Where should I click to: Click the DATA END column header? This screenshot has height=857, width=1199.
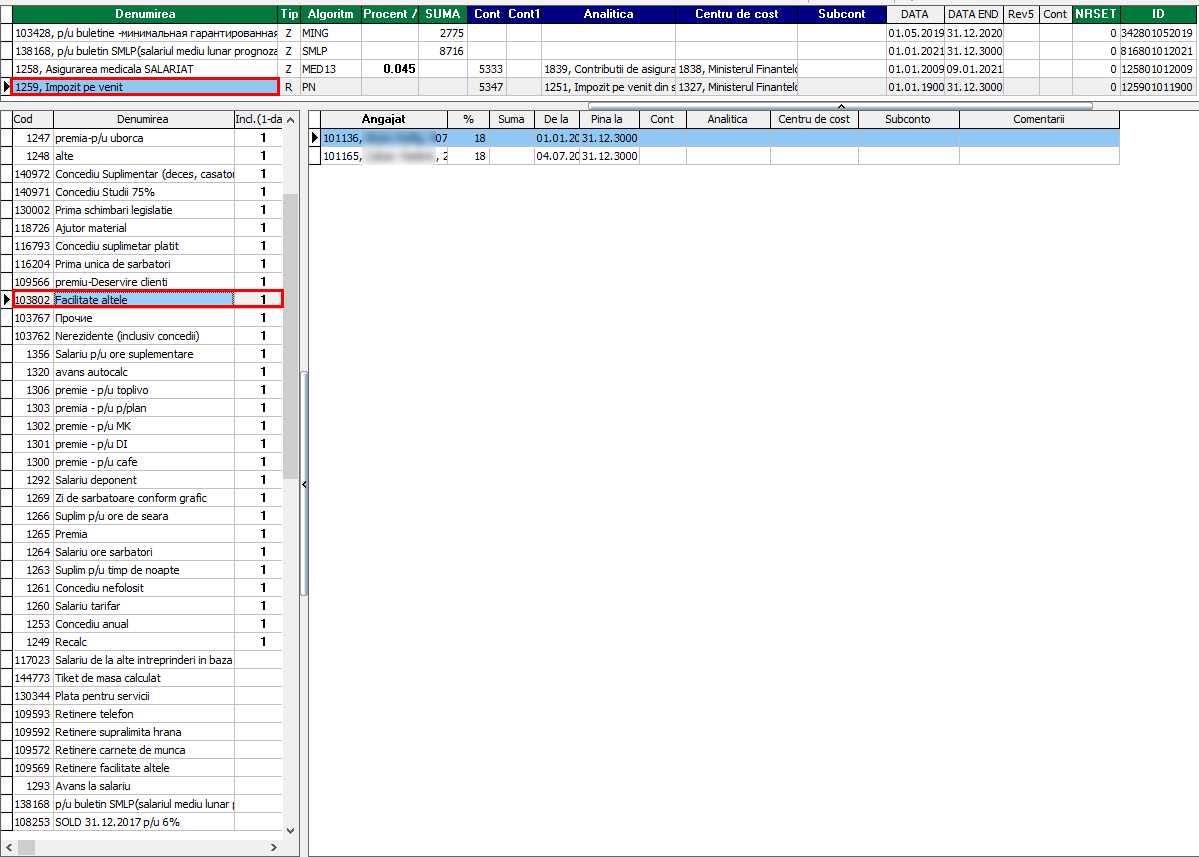(x=973, y=14)
